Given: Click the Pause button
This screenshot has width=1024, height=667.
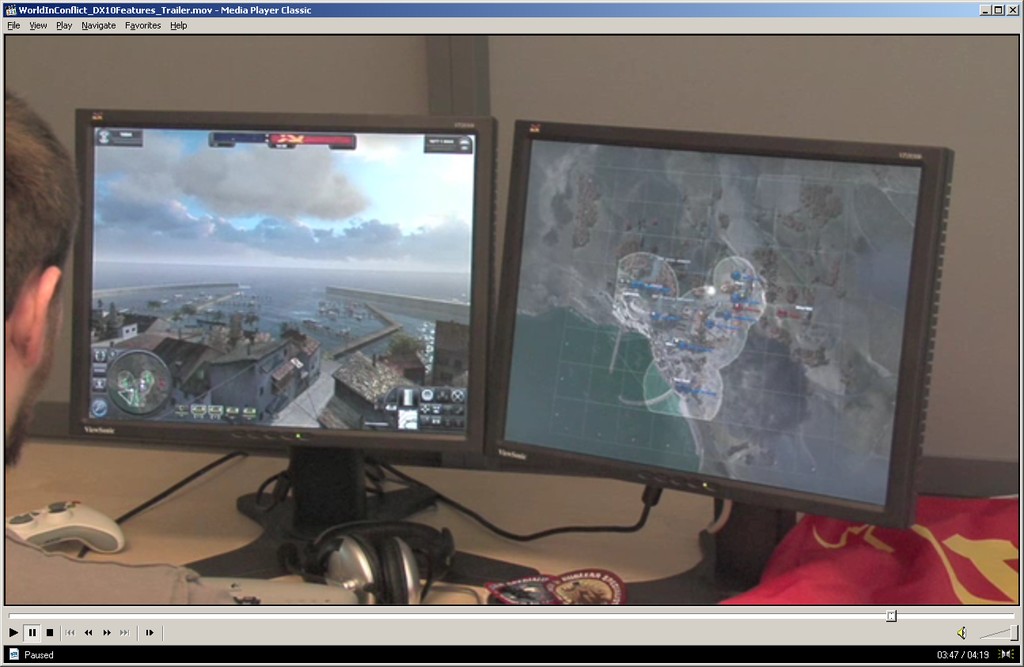Looking at the screenshot, I should pos(32,632).
